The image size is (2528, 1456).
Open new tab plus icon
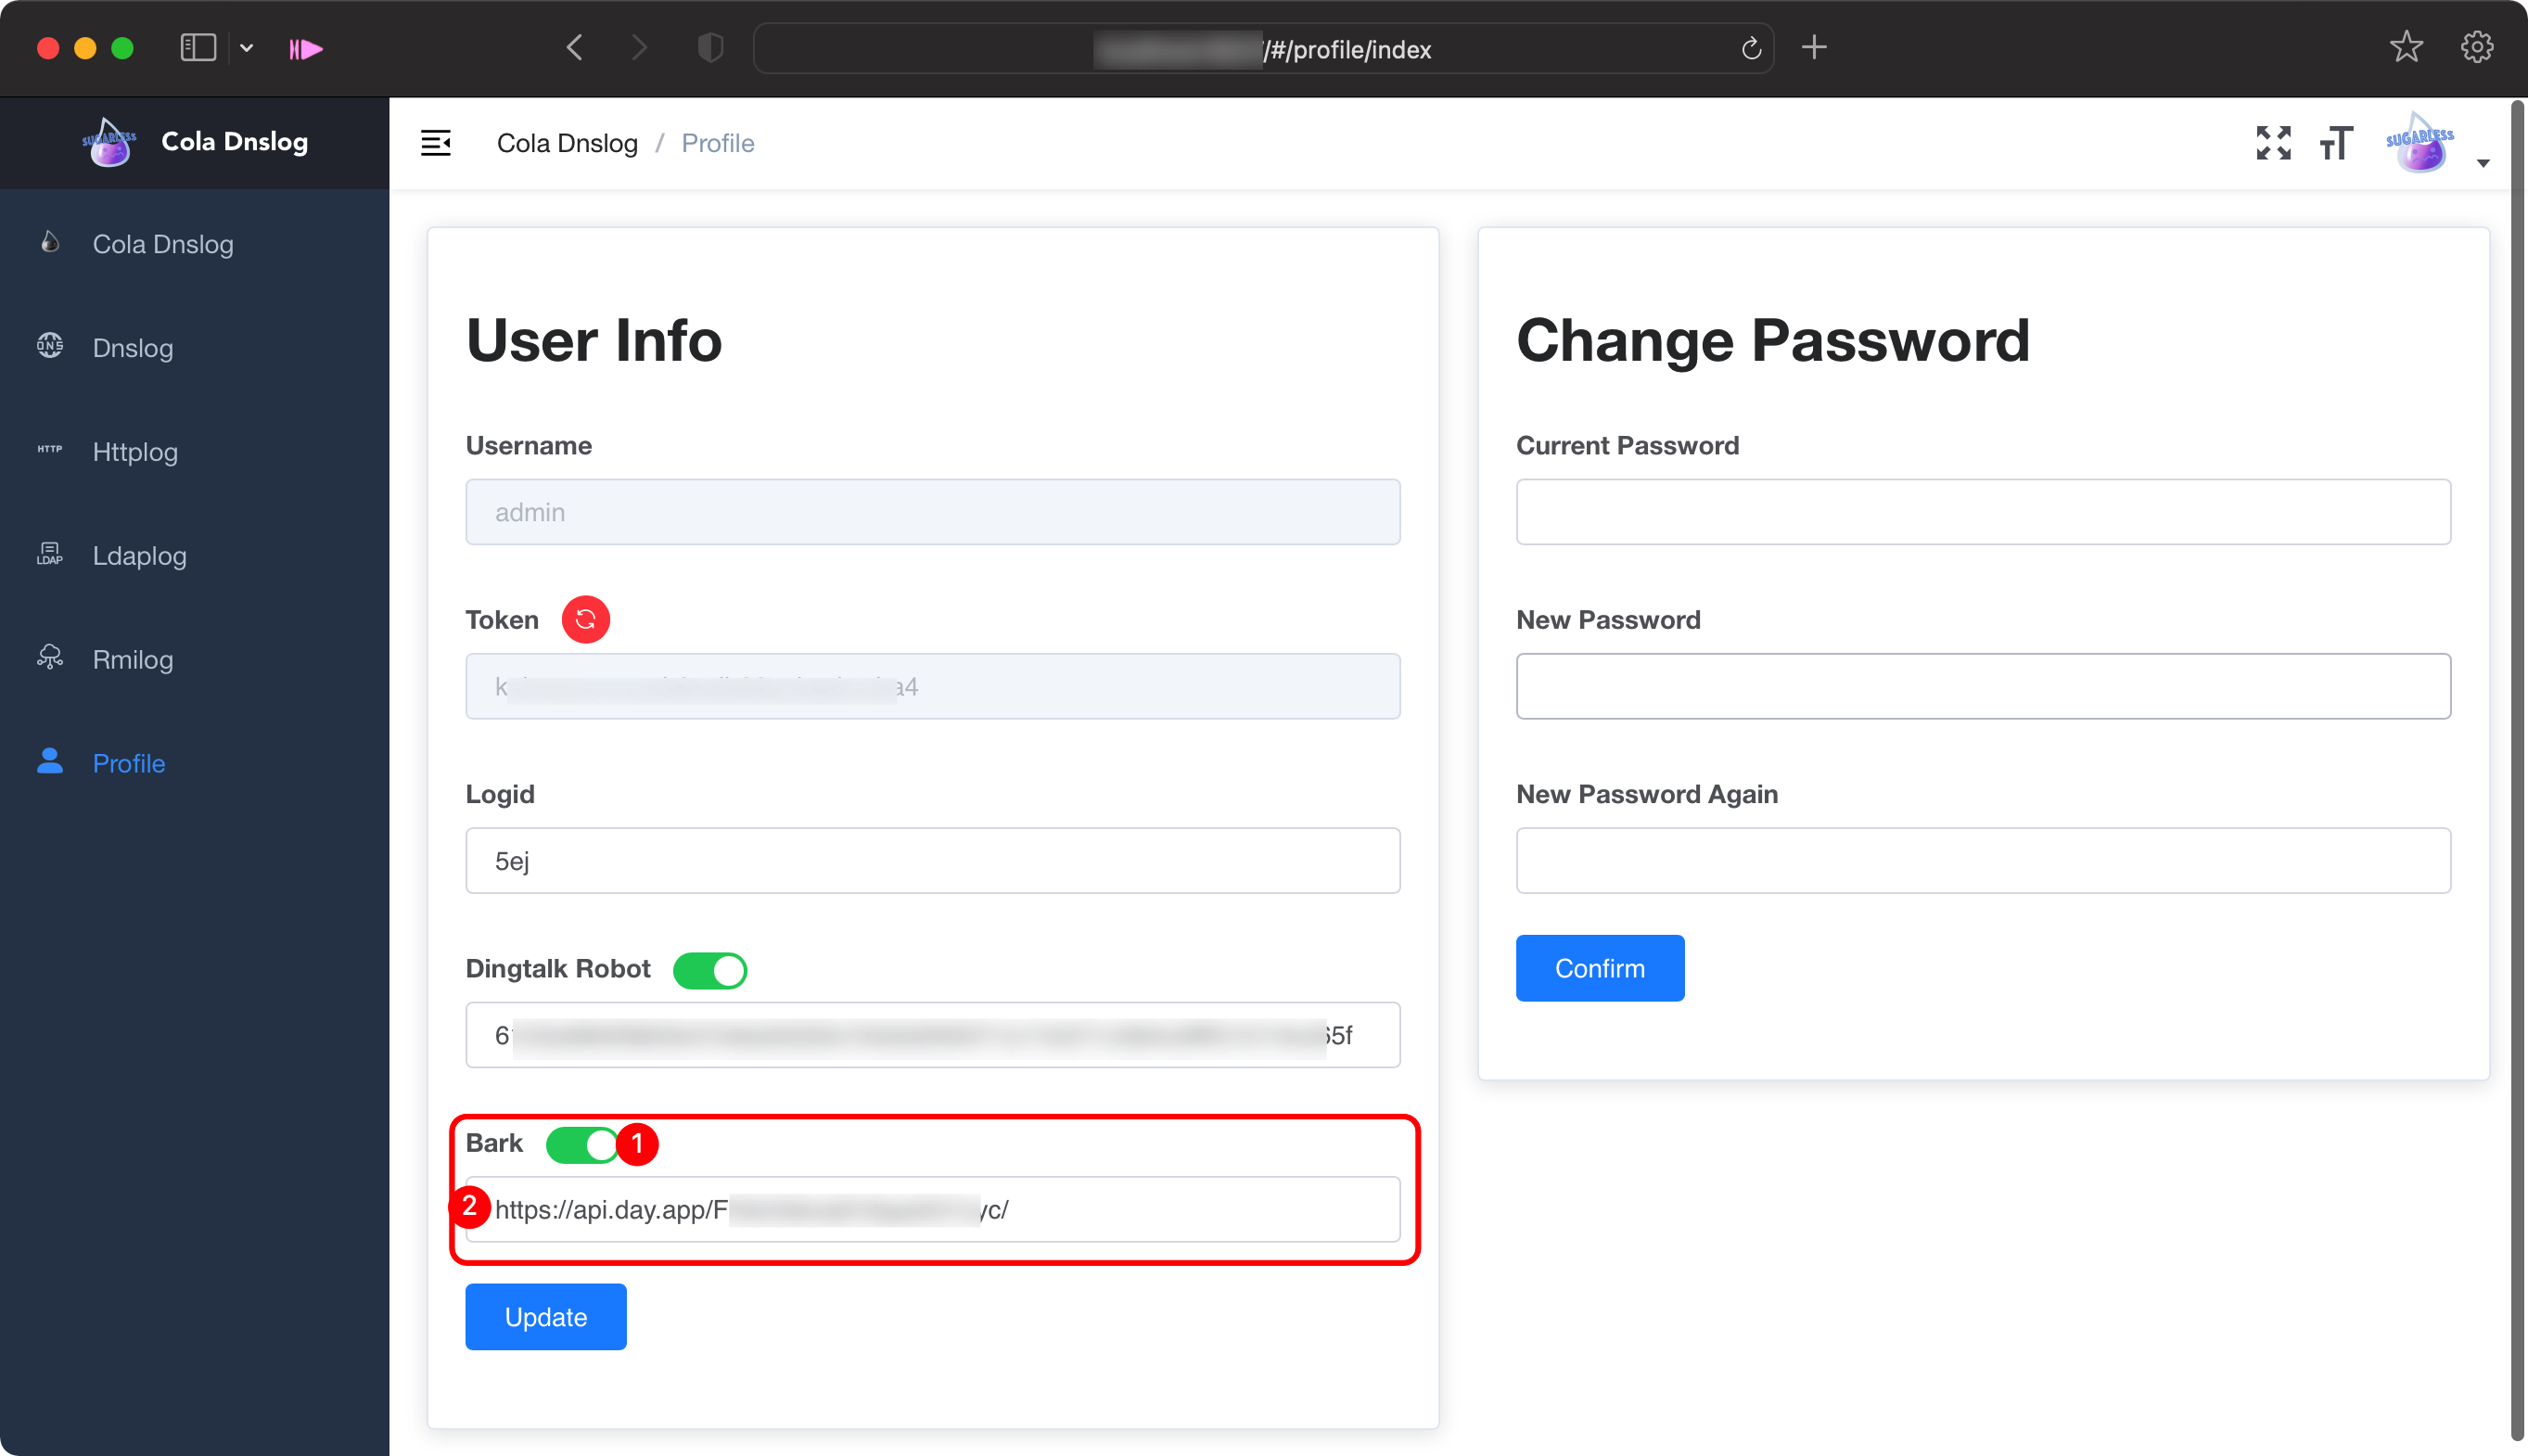(1814, 47)
